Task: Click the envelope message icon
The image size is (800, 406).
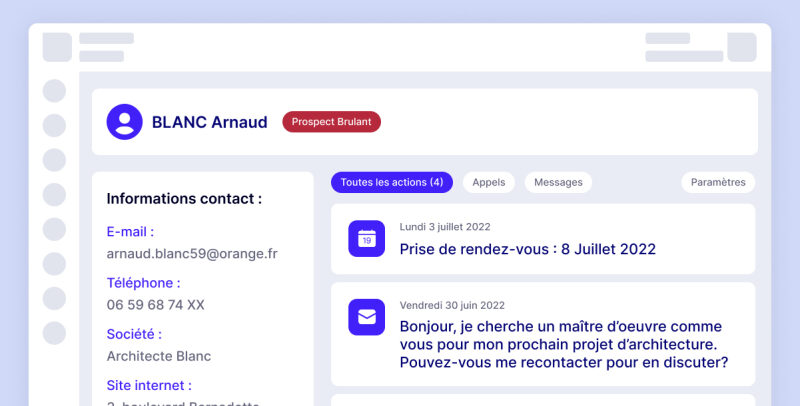Action: coord(366,317)
